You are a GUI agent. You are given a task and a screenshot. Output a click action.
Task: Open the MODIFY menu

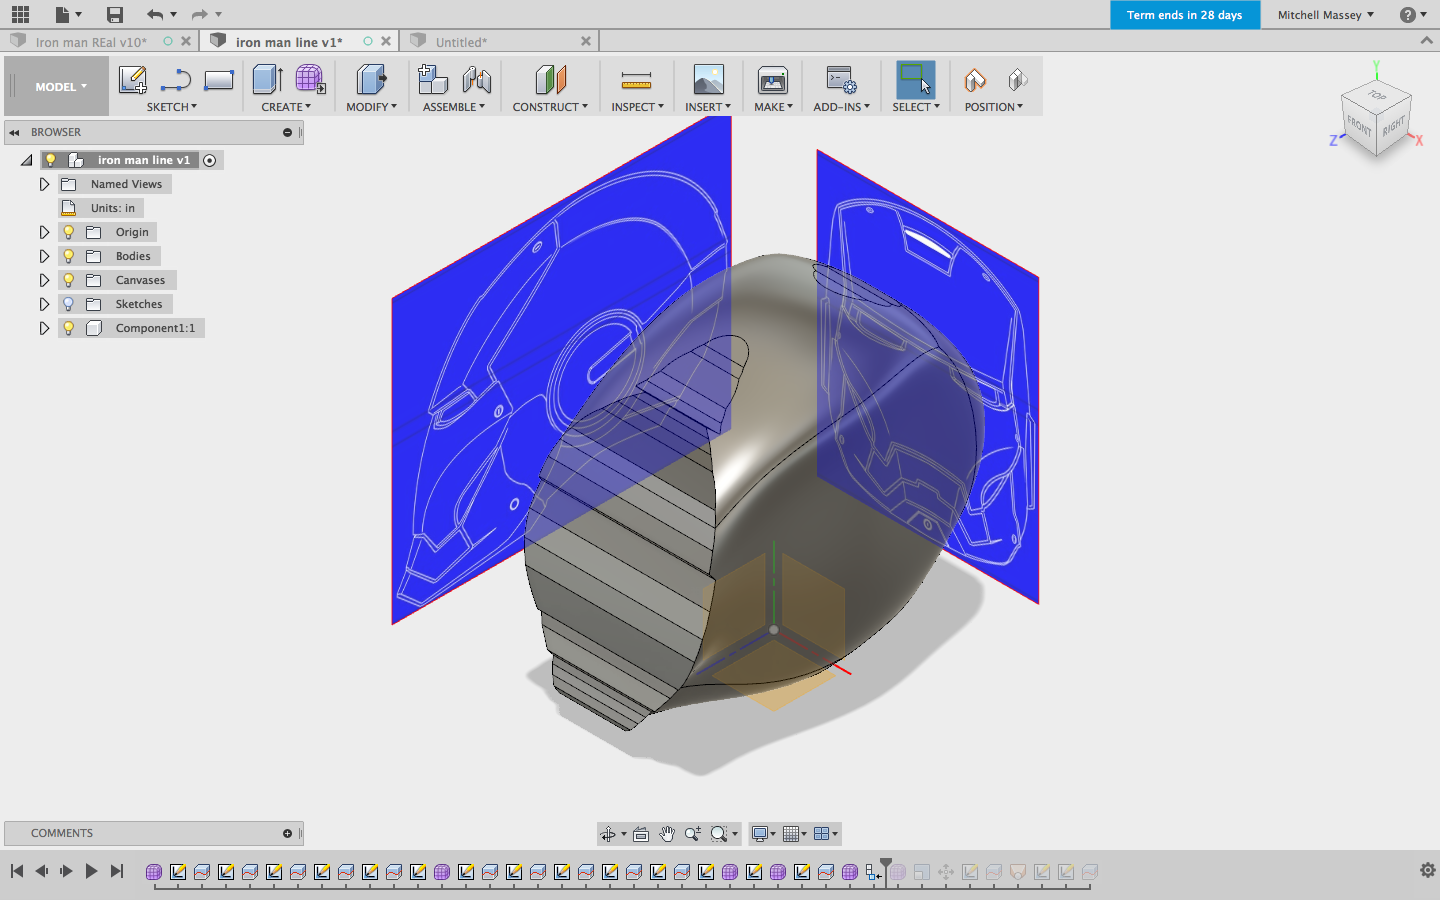371,107
